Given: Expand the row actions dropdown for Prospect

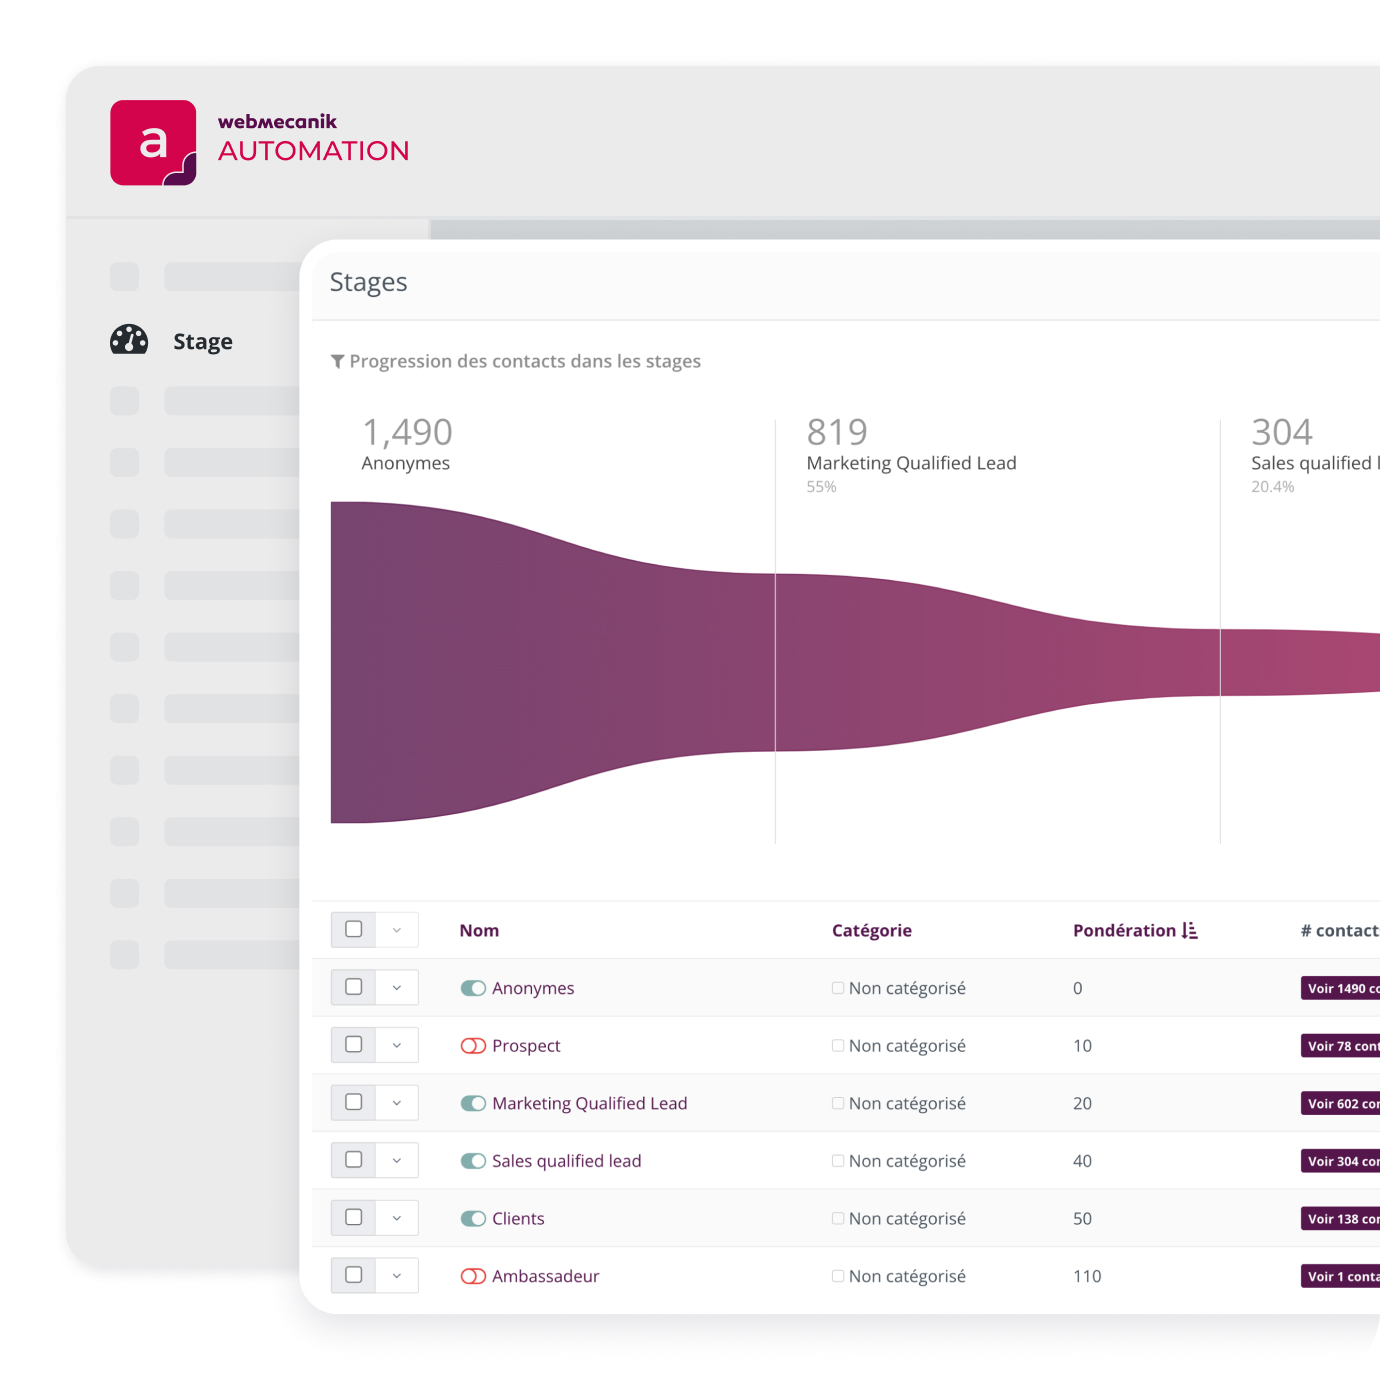Looking at the screenshot, I should (x=397, y=1045).
